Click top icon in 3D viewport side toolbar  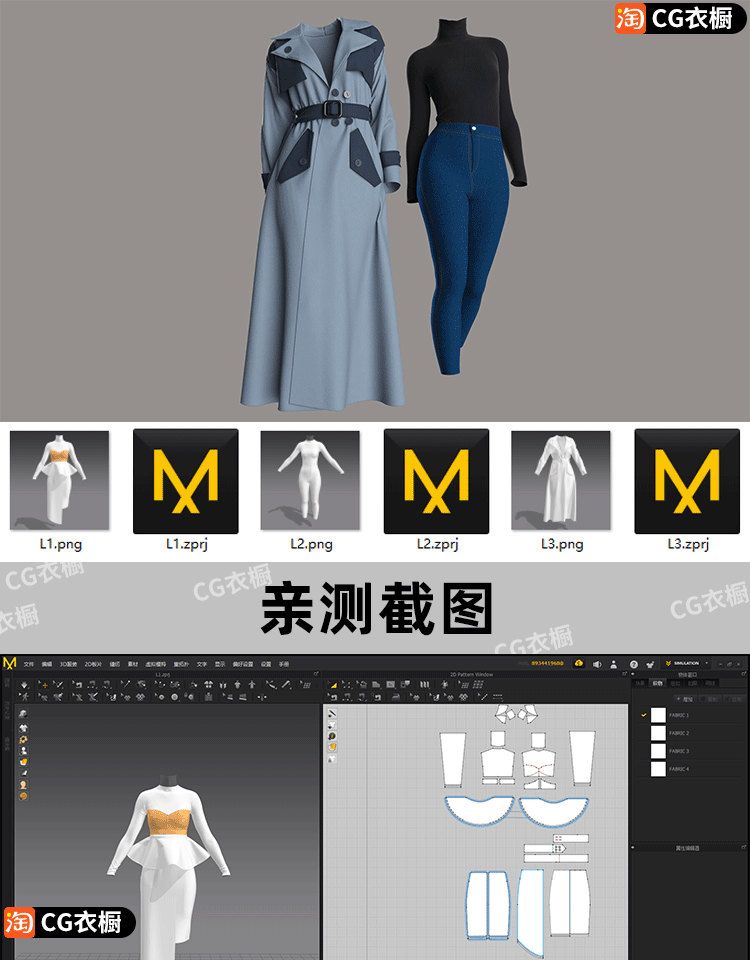[x=23, y=713]
